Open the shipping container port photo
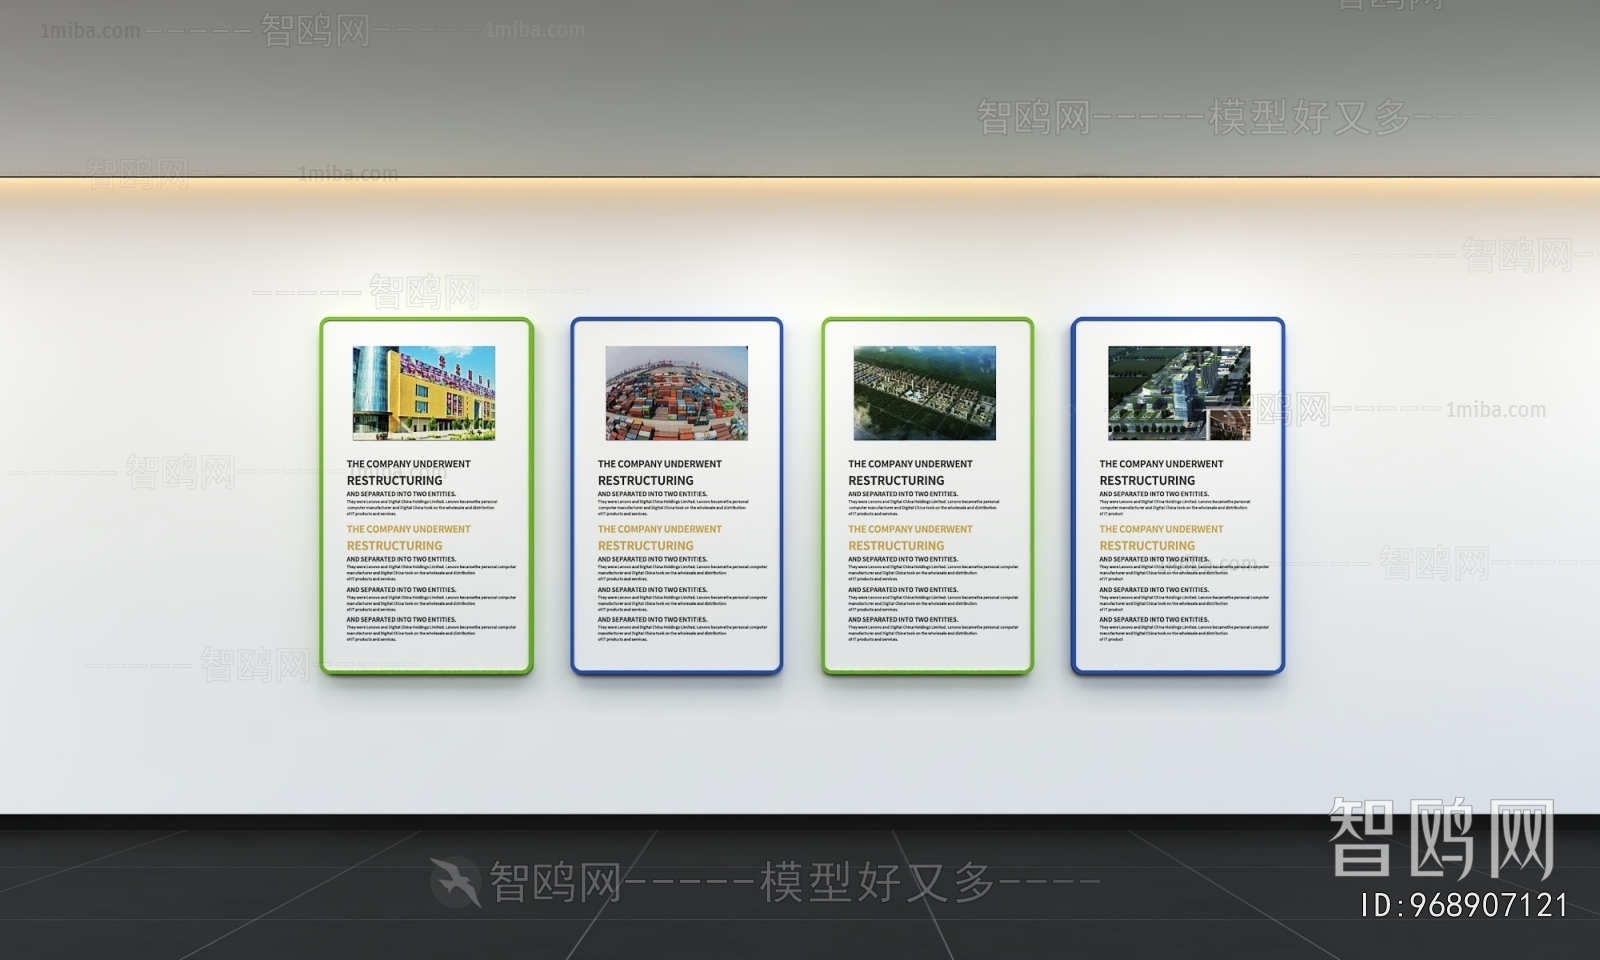1600x960 pixels. [x=676, y=393]
